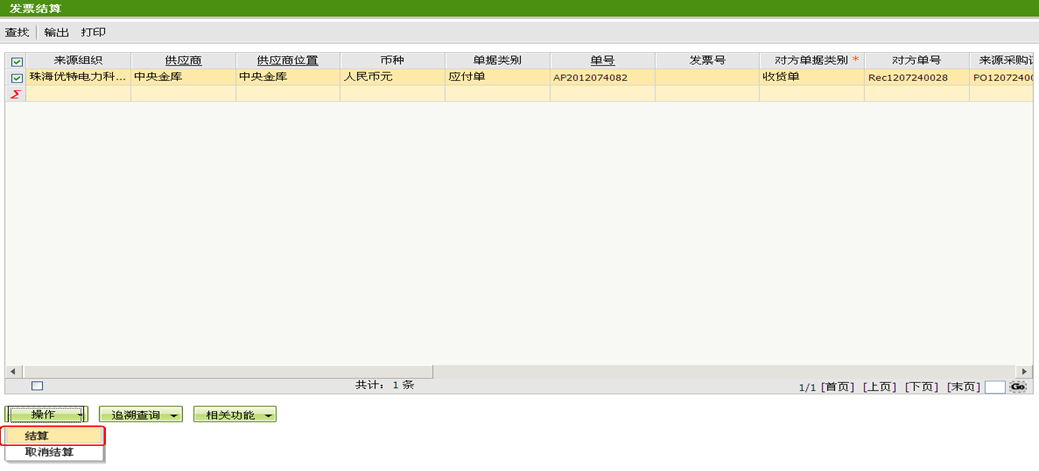Click 打印 in the toolbar

pos(93,32)
